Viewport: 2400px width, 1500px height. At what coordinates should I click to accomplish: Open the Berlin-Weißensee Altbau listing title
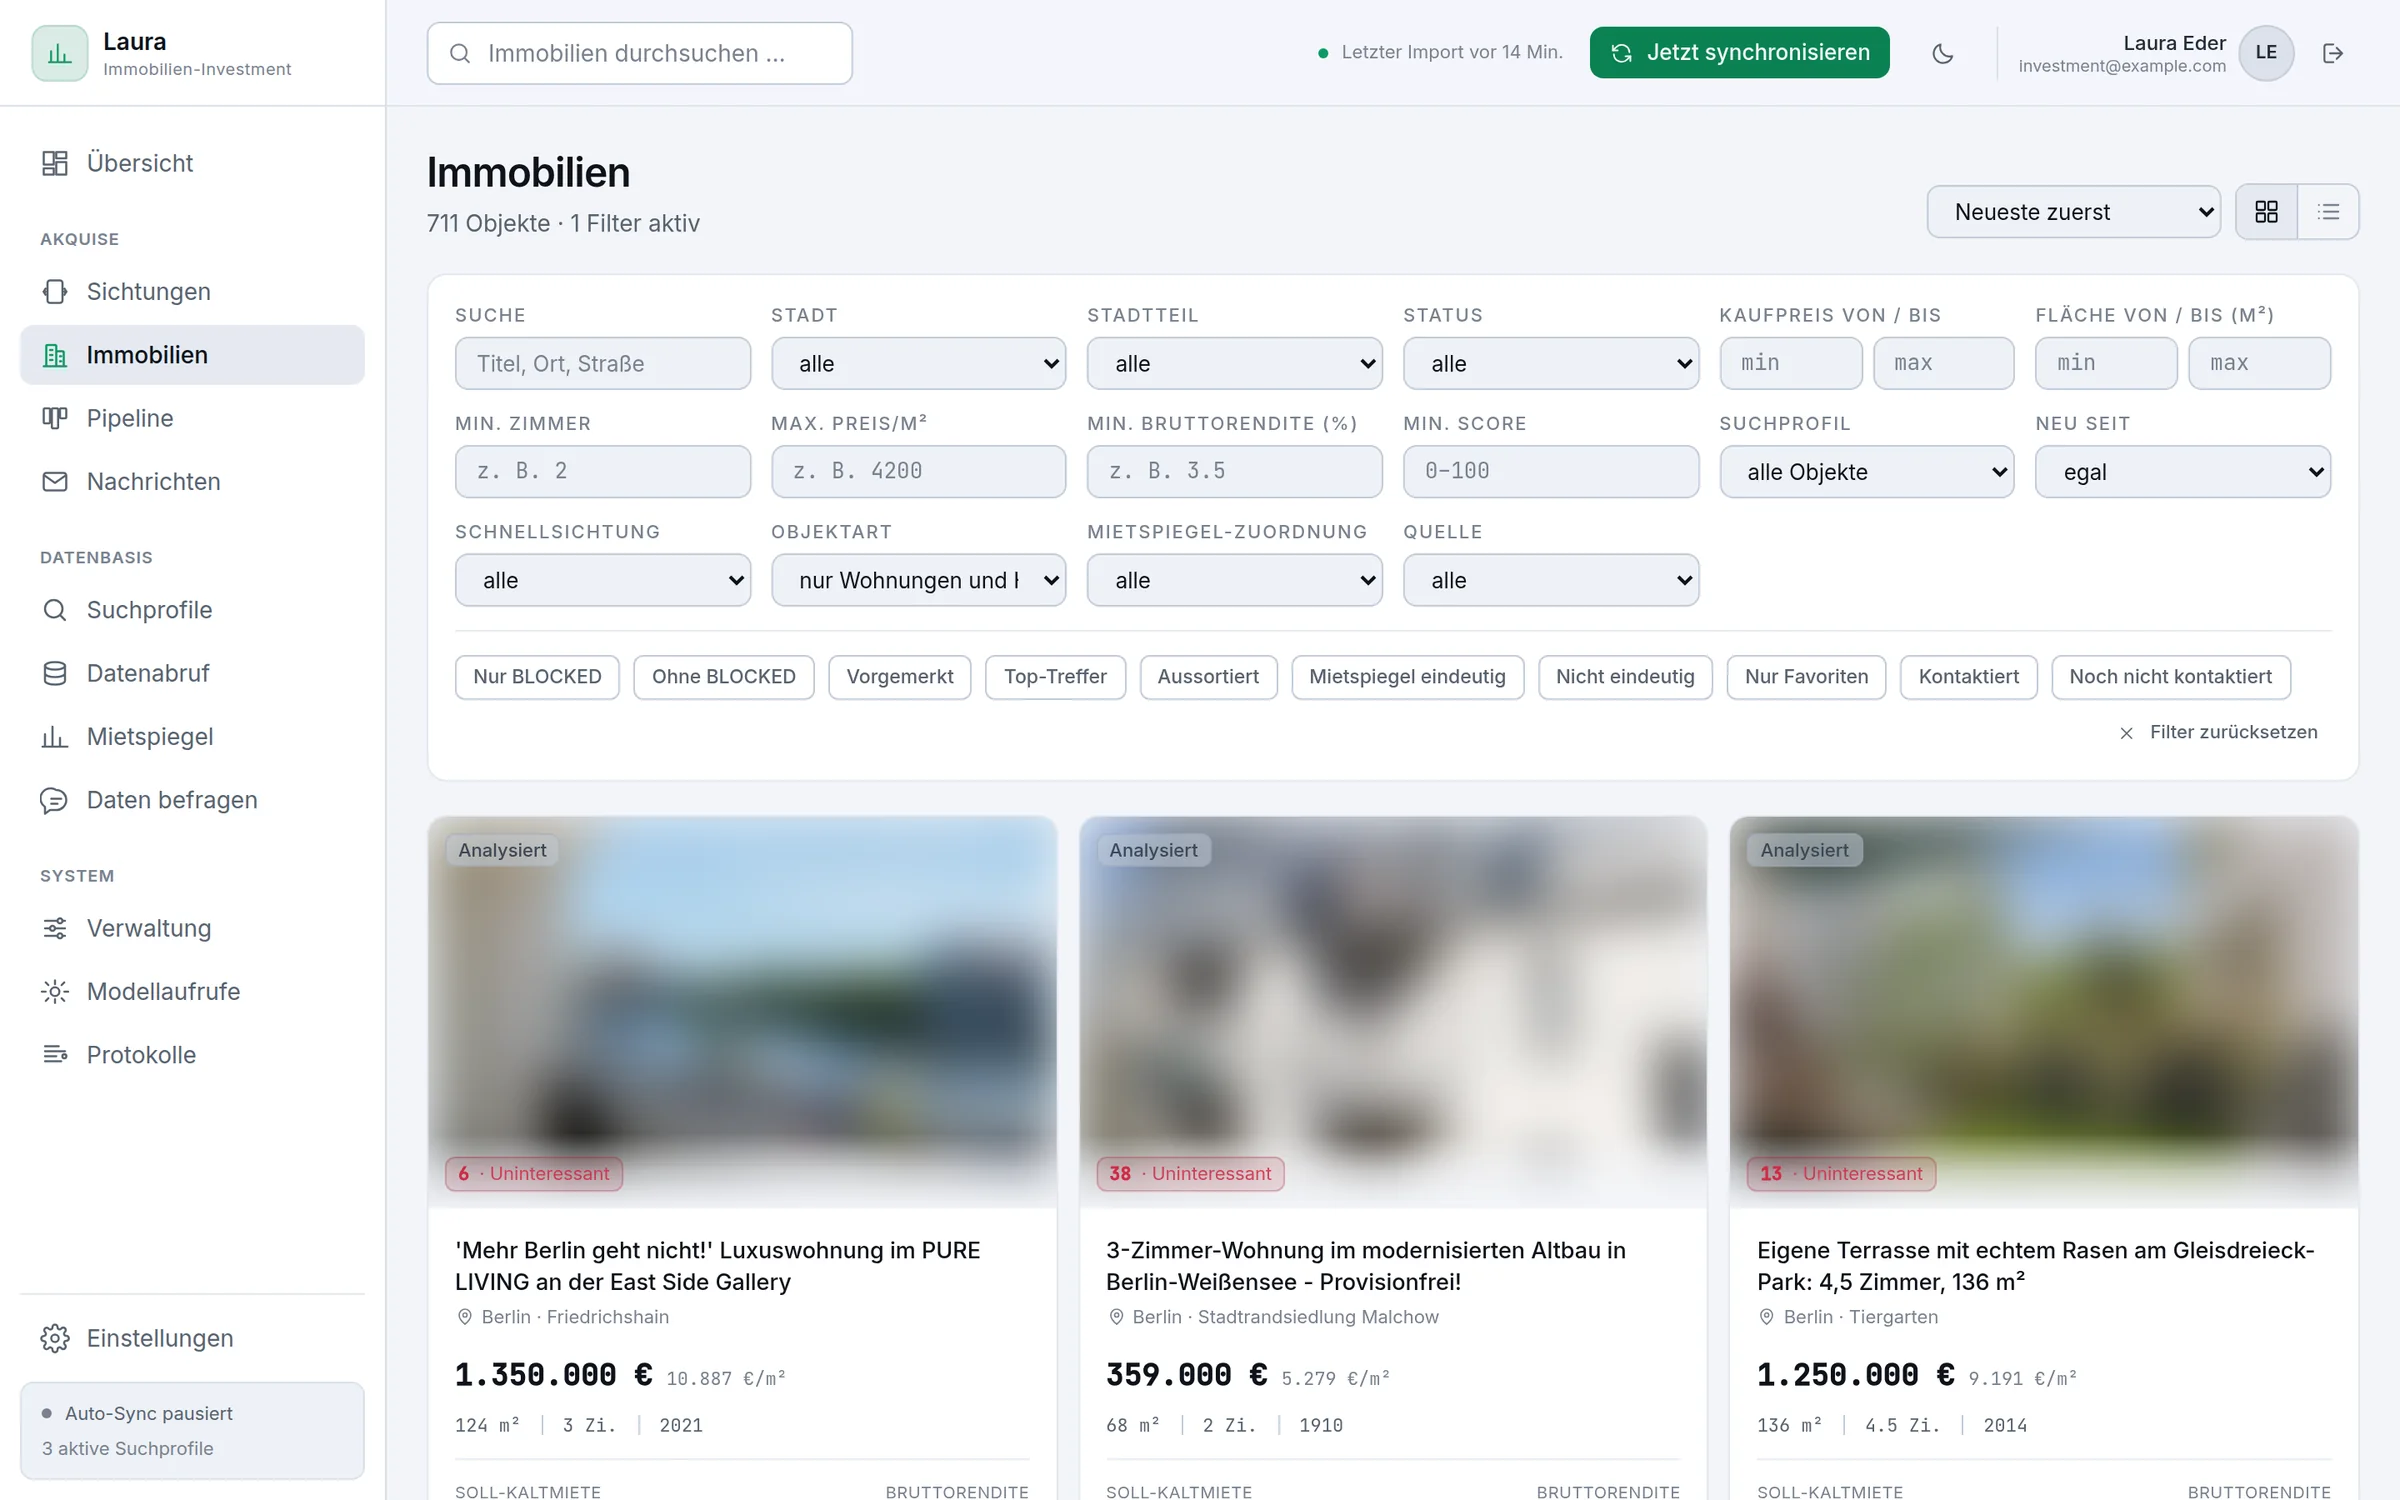click(1366, 1265)
